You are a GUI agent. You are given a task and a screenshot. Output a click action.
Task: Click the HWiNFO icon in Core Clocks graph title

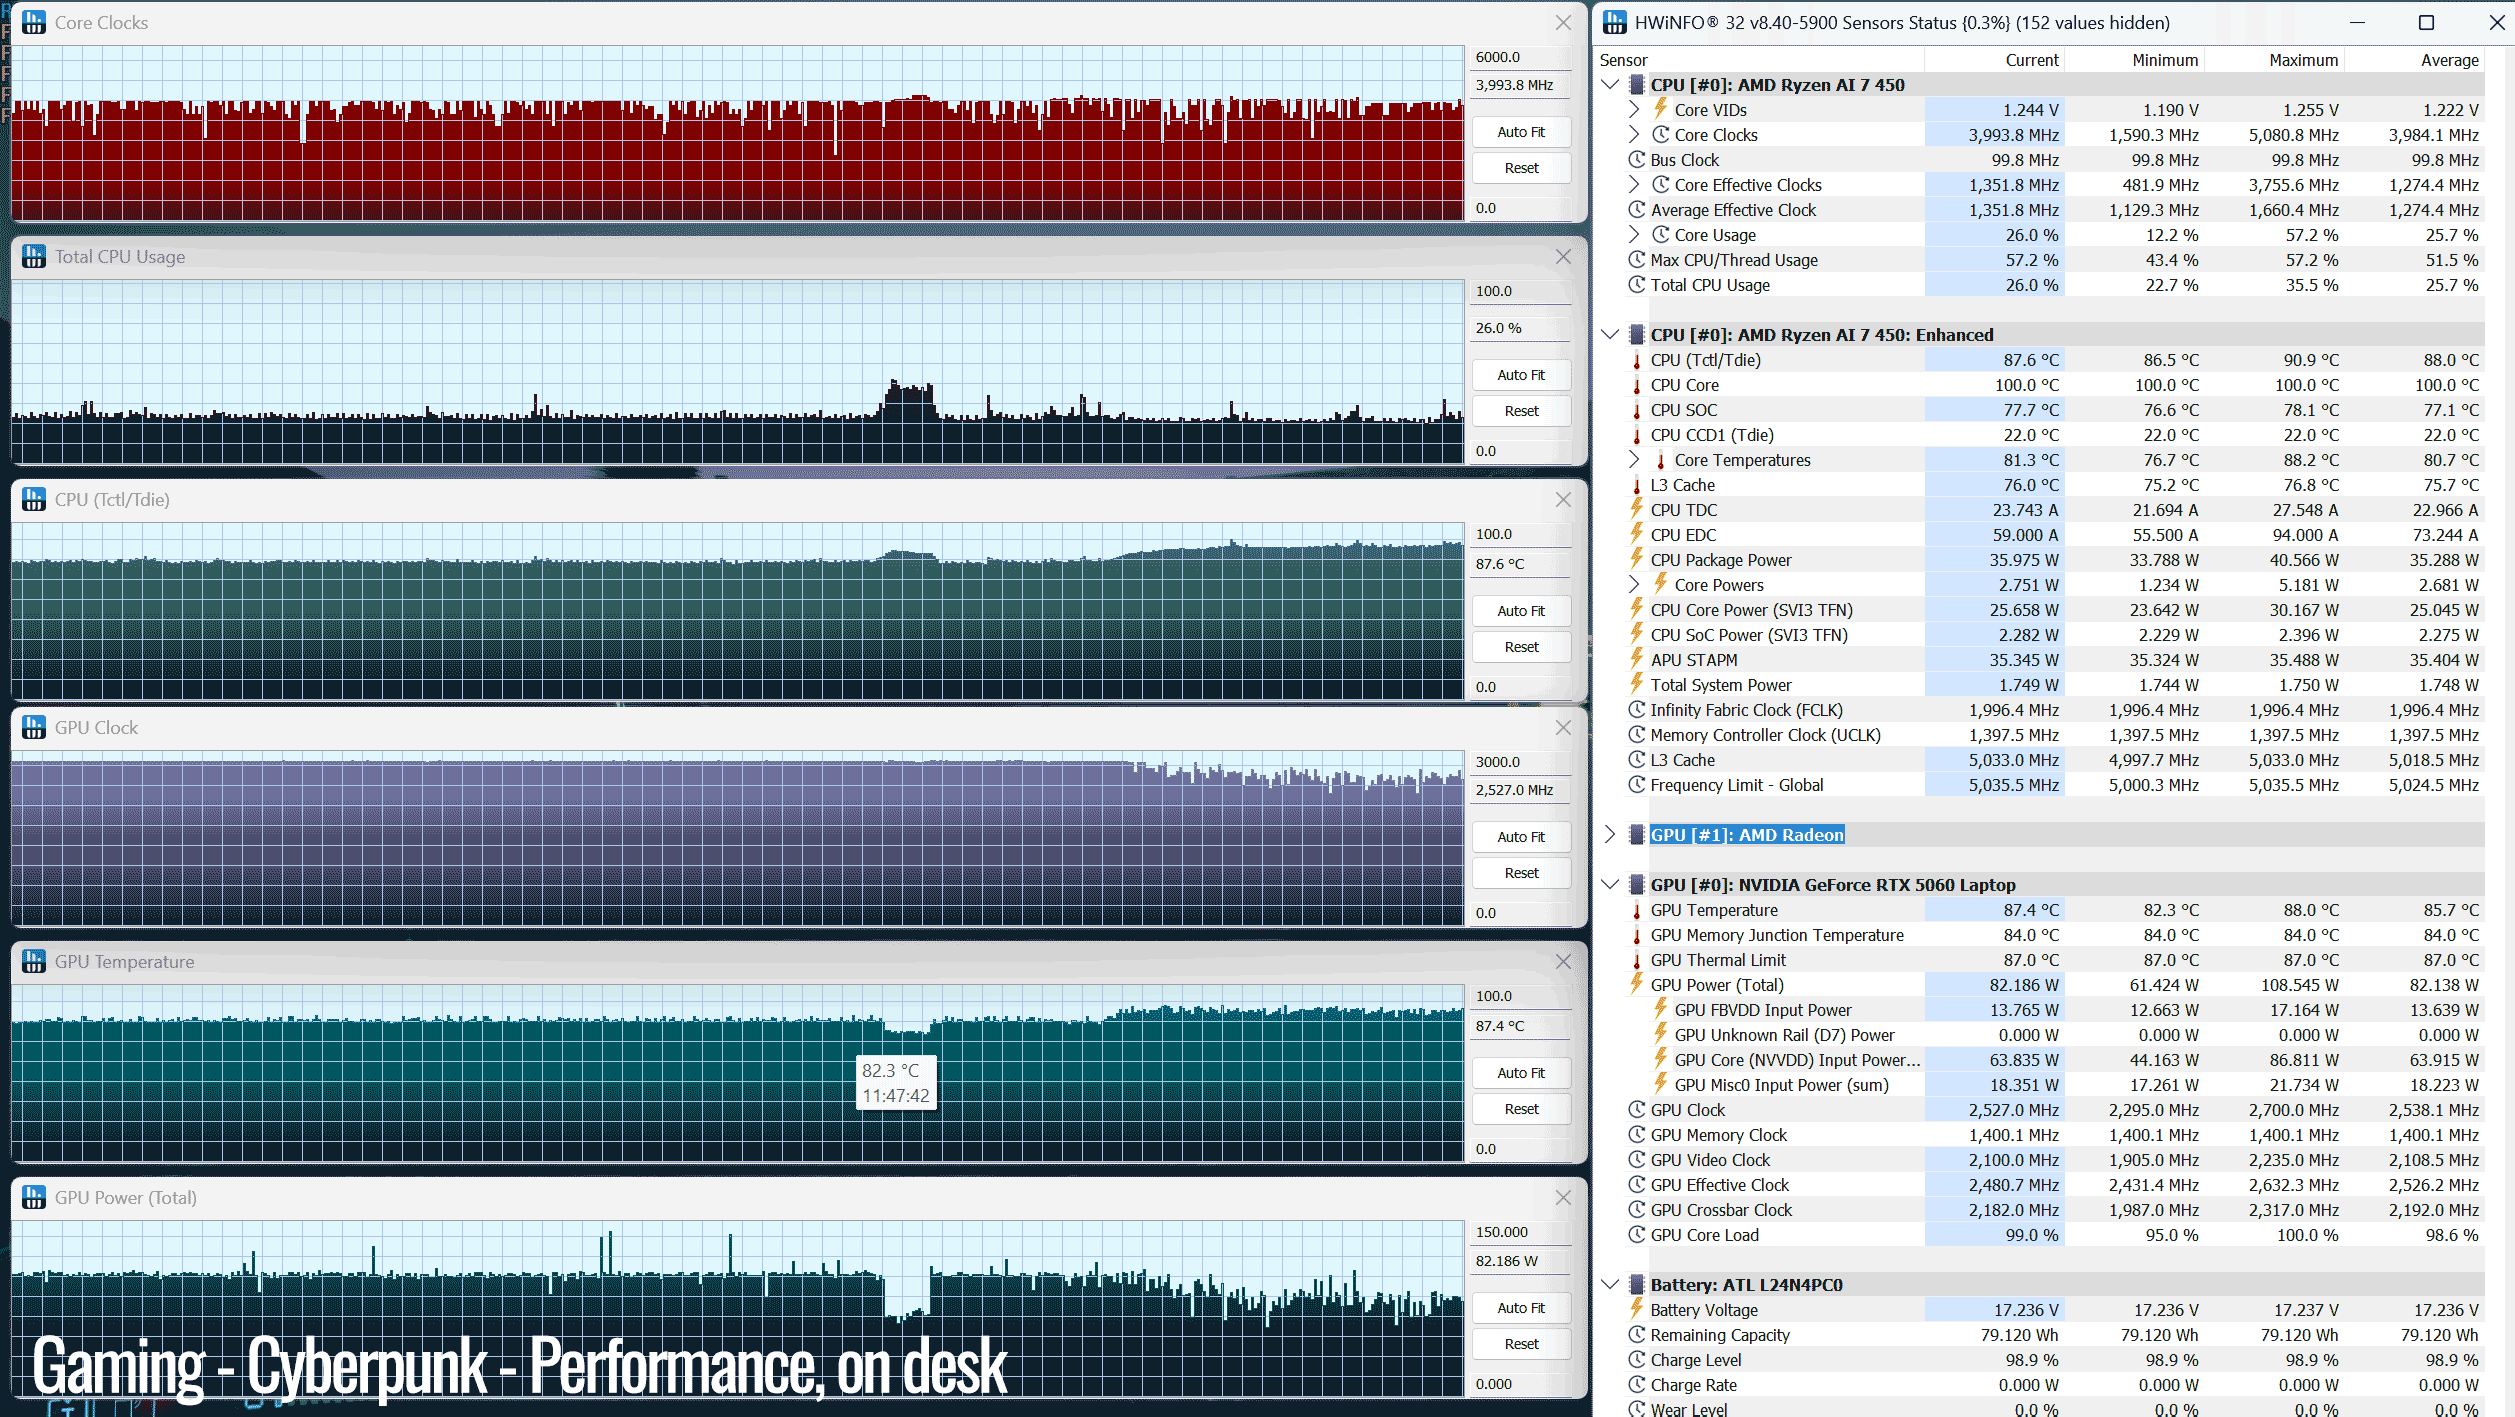34,22
